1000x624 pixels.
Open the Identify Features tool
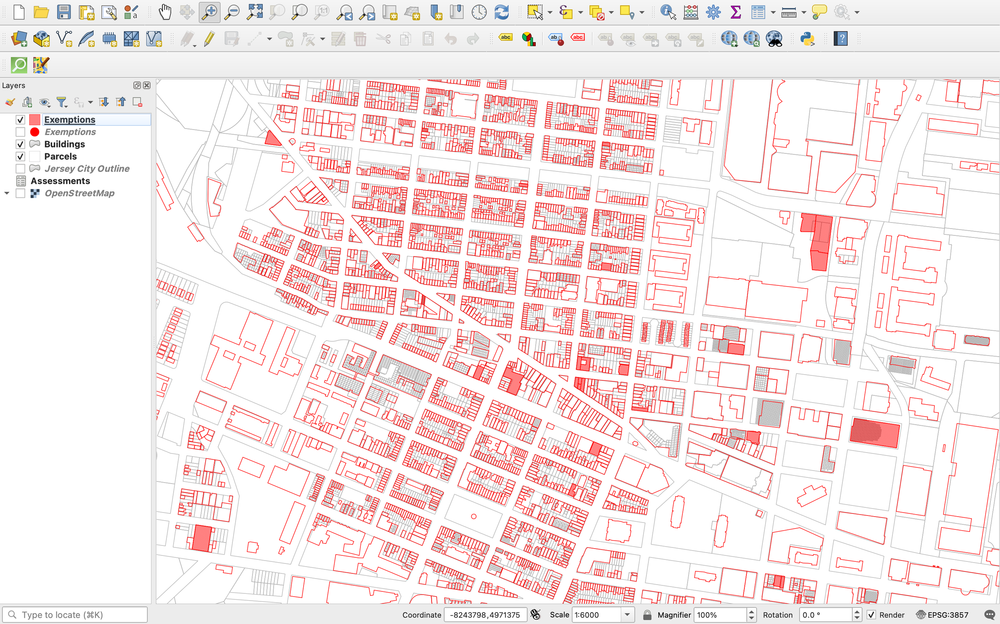pos(668,12)
